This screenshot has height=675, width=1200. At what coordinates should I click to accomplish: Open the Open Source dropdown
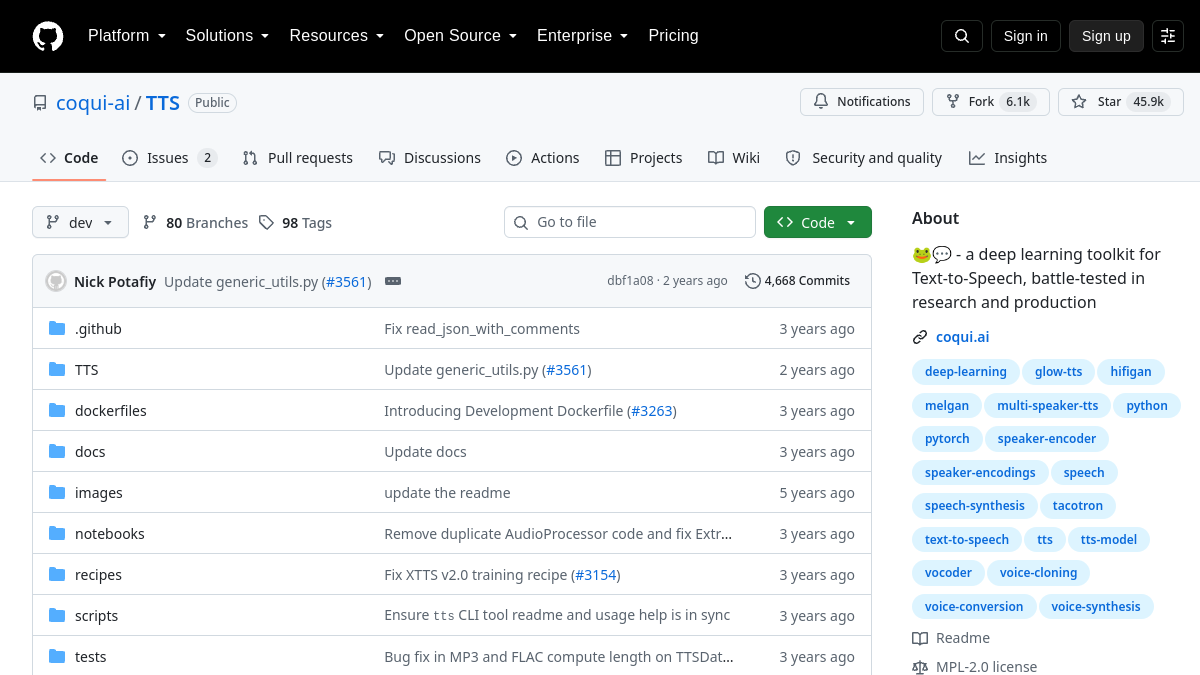point(460,36)
